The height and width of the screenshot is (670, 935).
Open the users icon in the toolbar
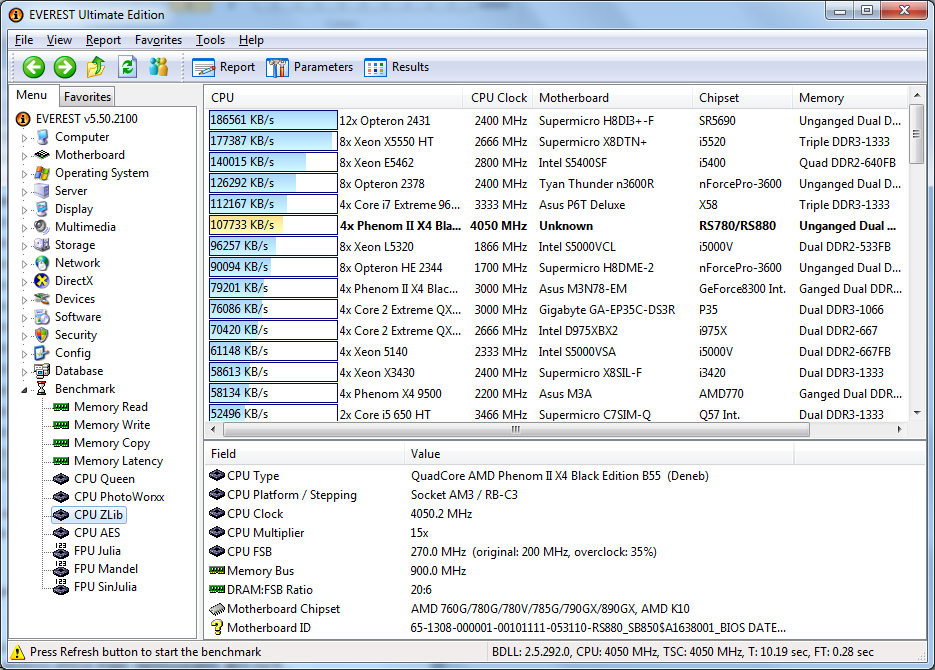[x=159, y=67]
